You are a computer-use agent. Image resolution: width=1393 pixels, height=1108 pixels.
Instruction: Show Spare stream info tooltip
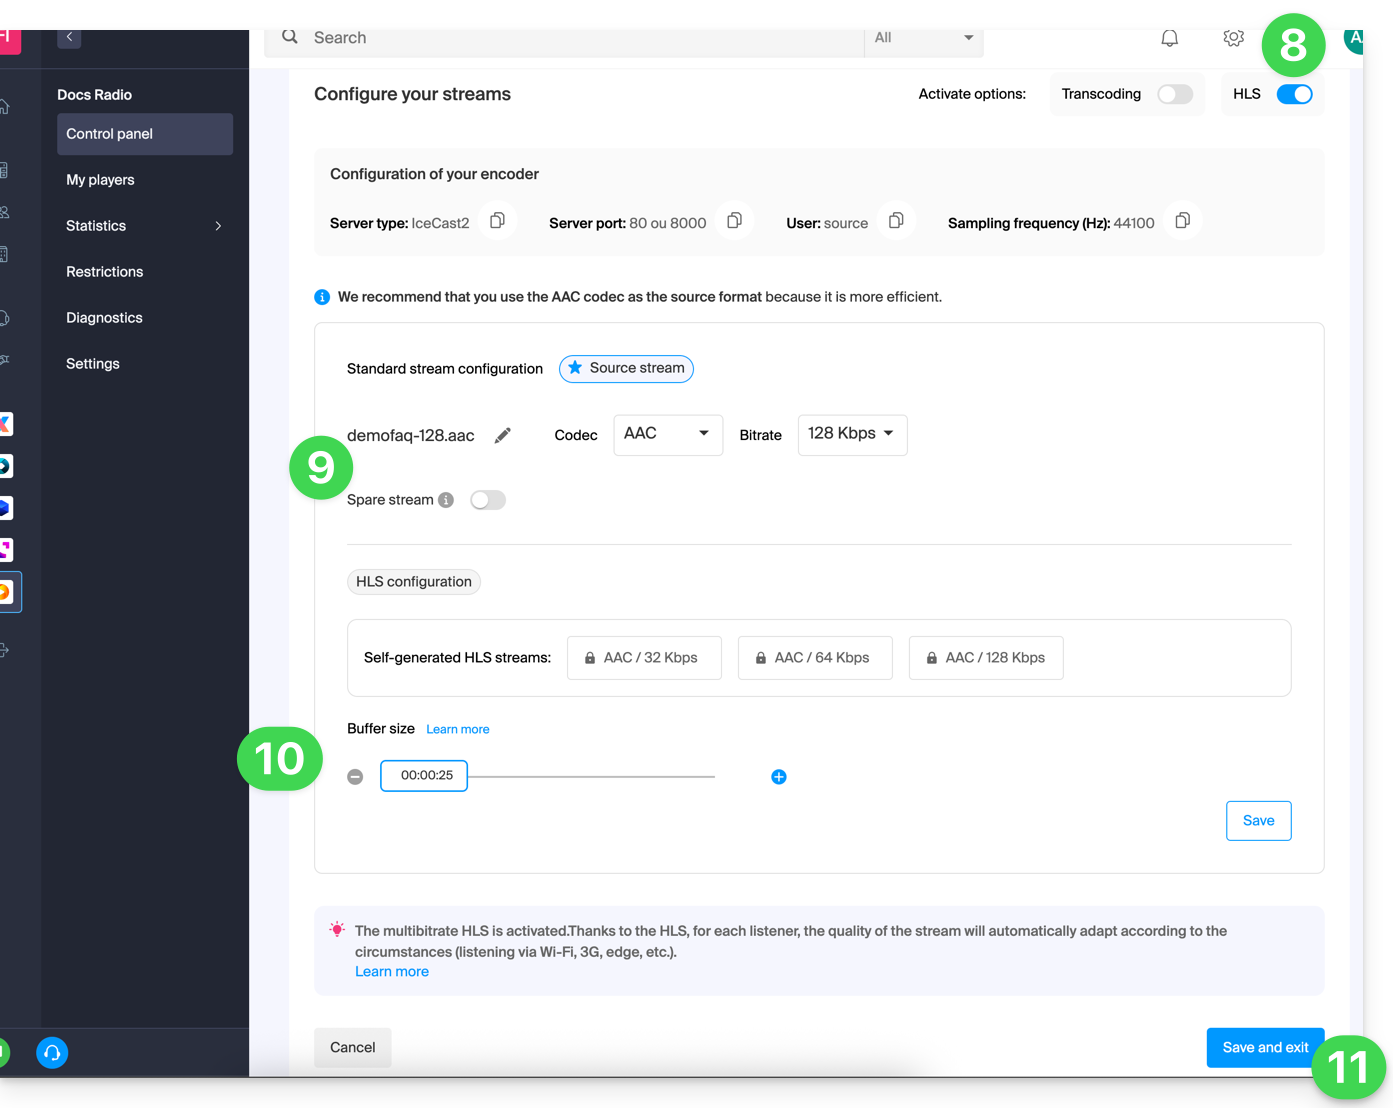(446, 500)
